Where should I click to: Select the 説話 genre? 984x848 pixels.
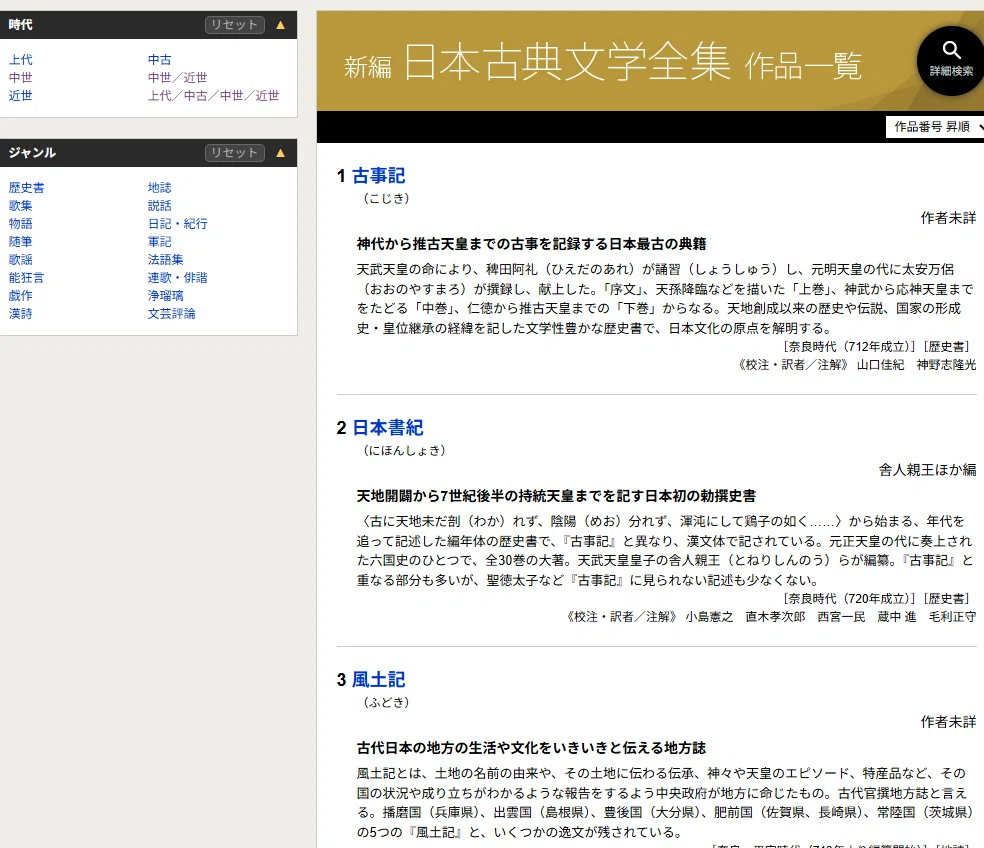click(159, 205)
